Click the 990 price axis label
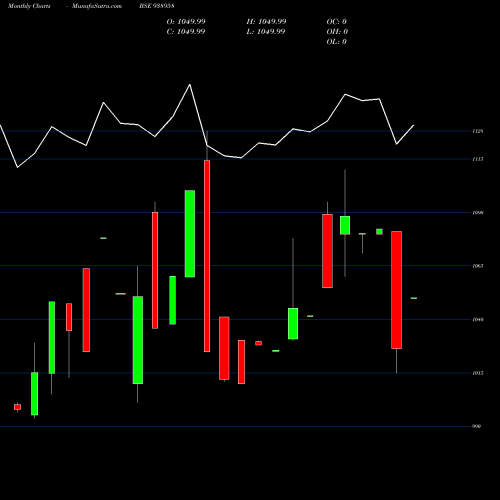Image resolution: width=500 pixels, height=500 pixels. click(477, 426)
